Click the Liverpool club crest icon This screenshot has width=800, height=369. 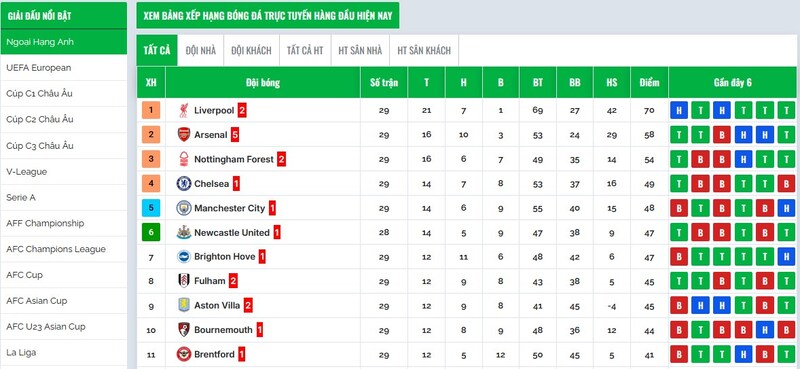184,110
